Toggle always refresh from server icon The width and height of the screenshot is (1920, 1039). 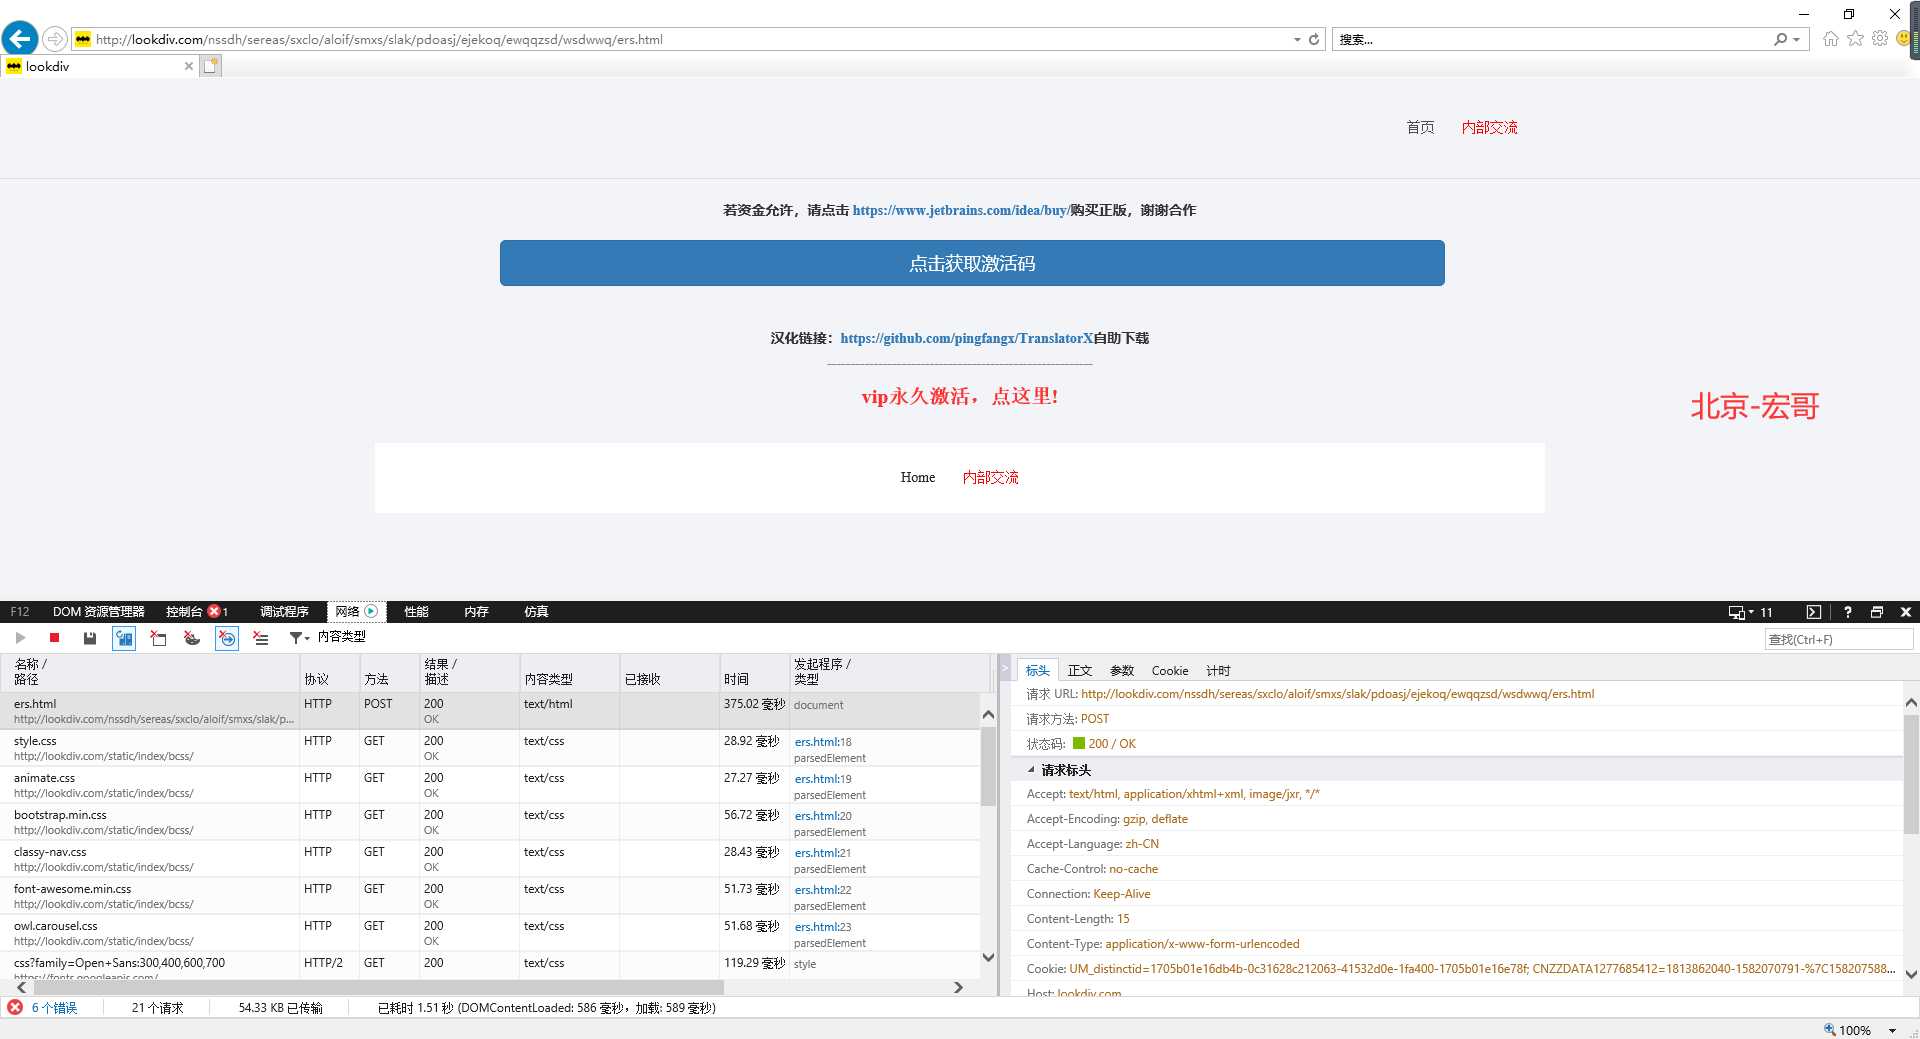coord(124,637)
